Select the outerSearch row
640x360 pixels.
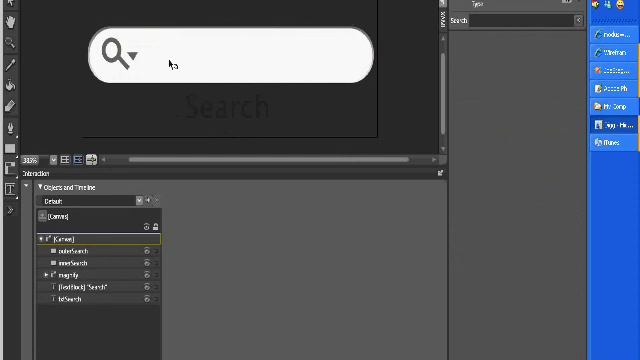coord(99,251)
